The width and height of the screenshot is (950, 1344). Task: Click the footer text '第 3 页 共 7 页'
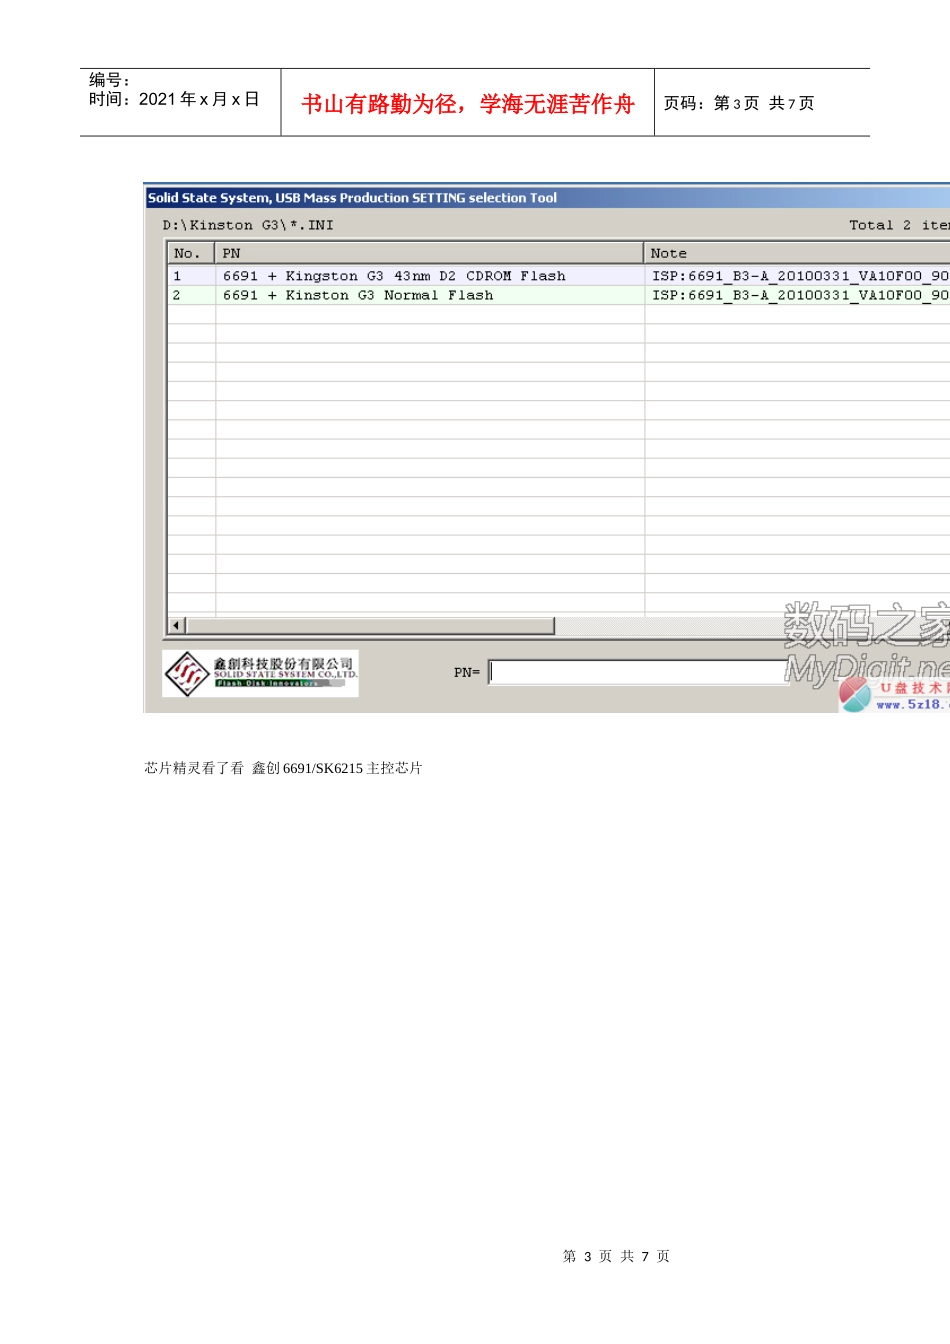point(616,1256)
